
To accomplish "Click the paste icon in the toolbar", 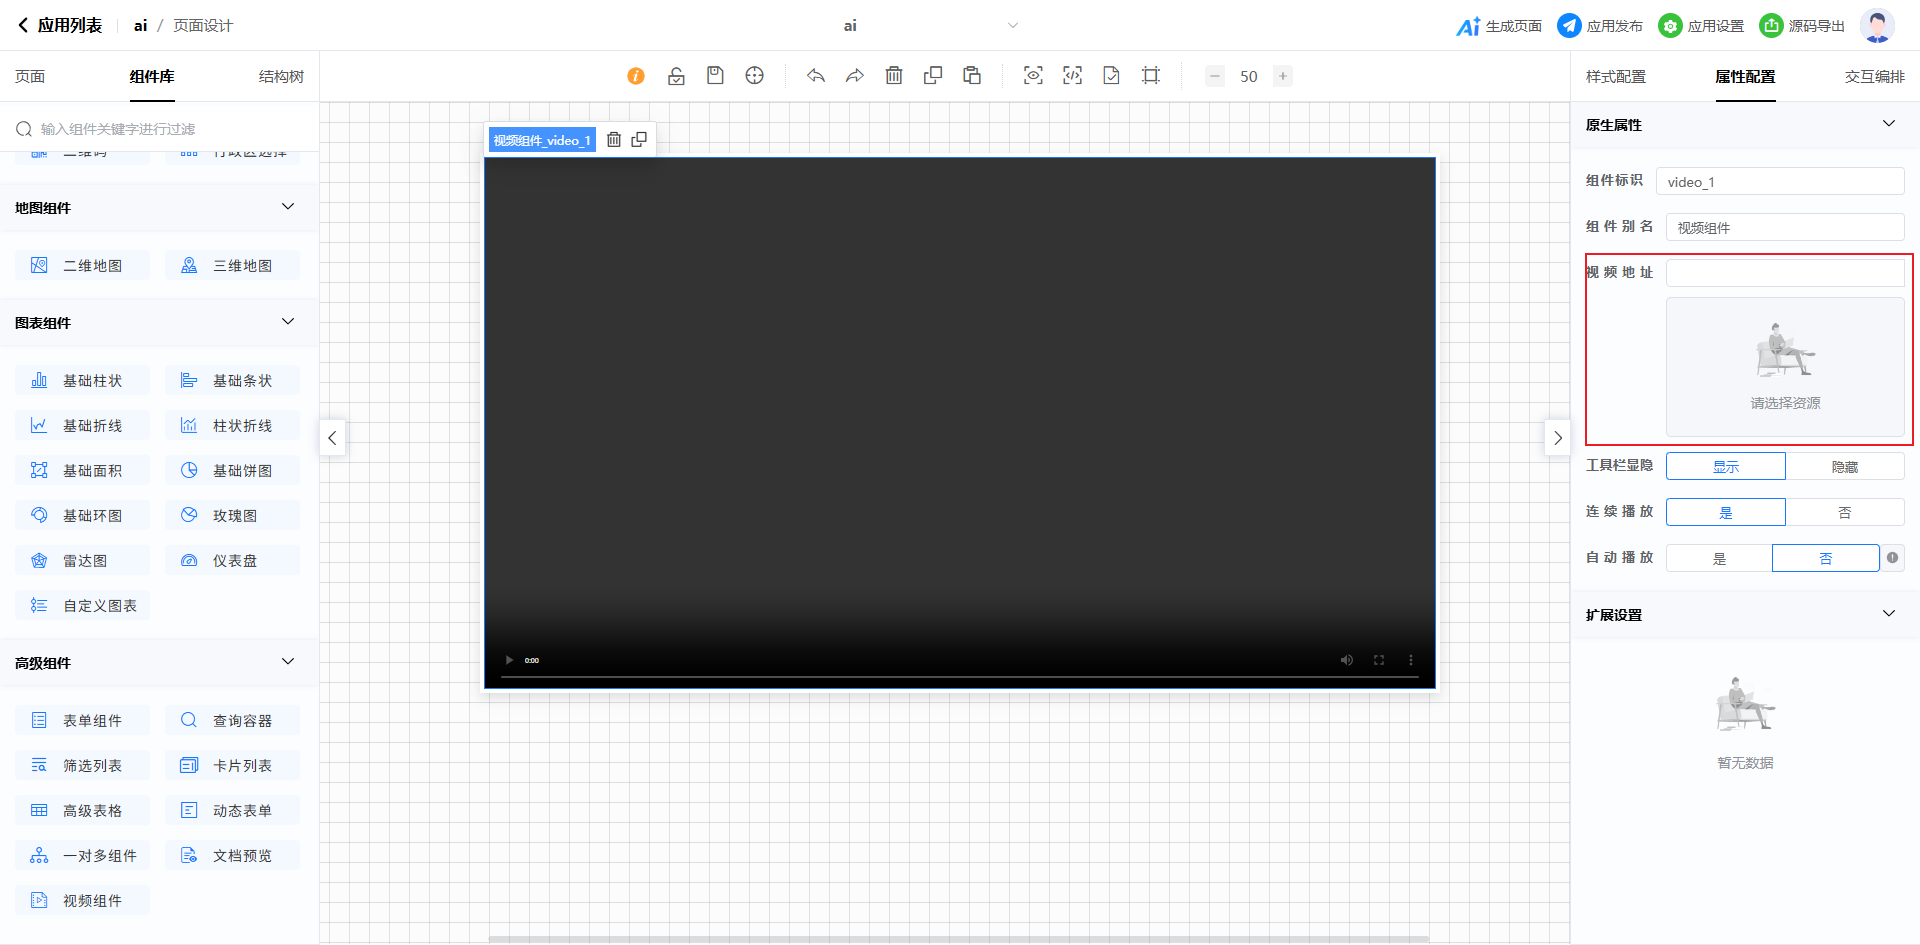I will pos(972,76).
